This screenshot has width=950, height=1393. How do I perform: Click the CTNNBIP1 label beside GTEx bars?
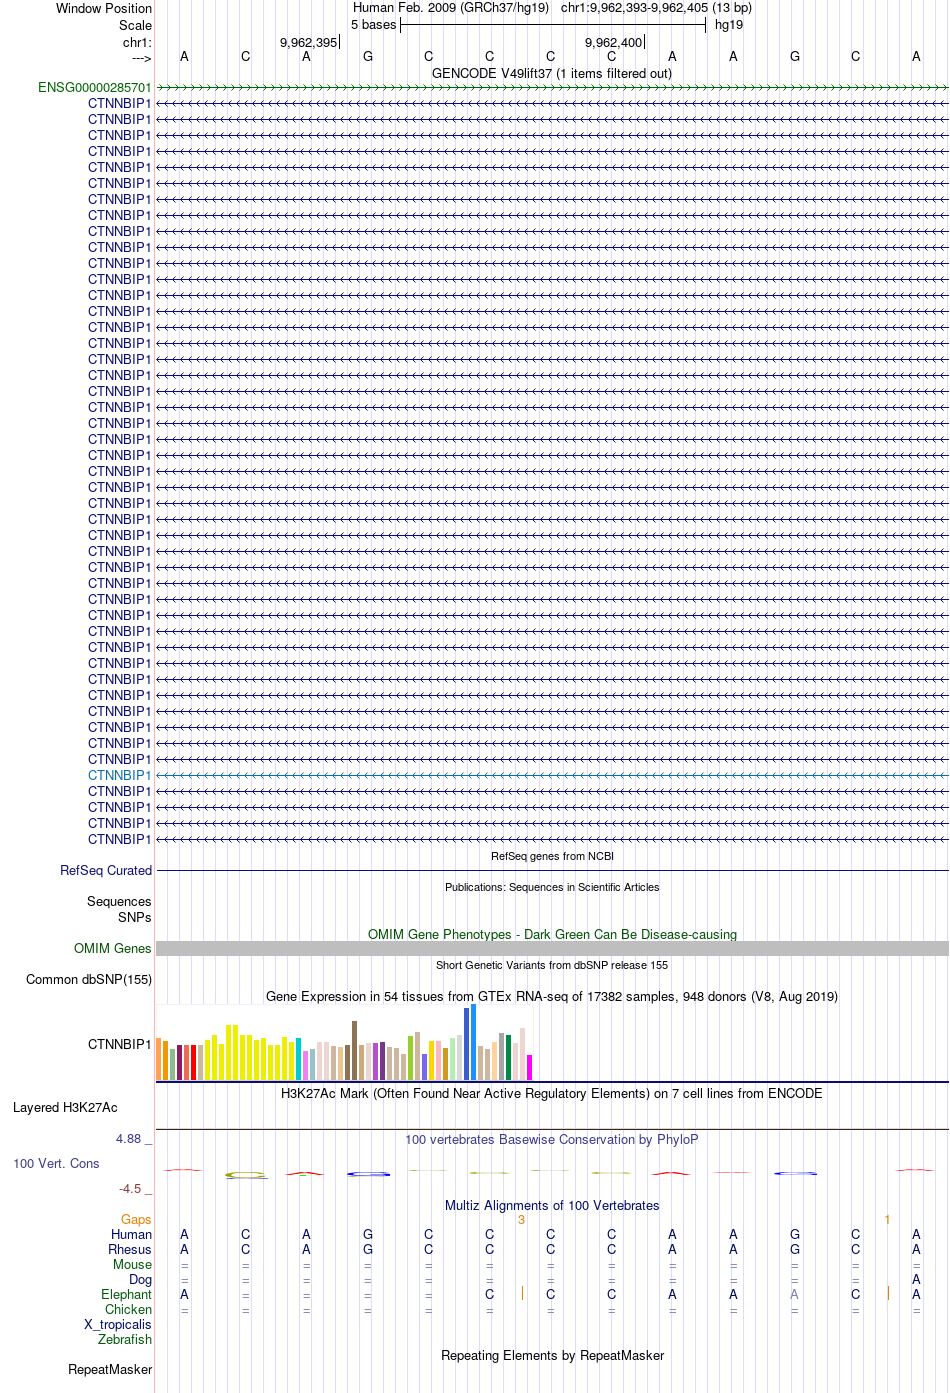point(120,1044)
